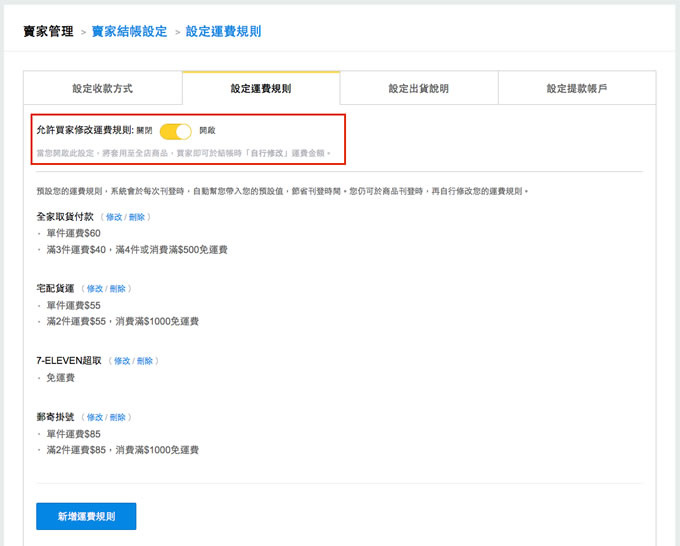
Task: Click the 全家取貨付款 rule heading
Action: click(x=65, y=217)
